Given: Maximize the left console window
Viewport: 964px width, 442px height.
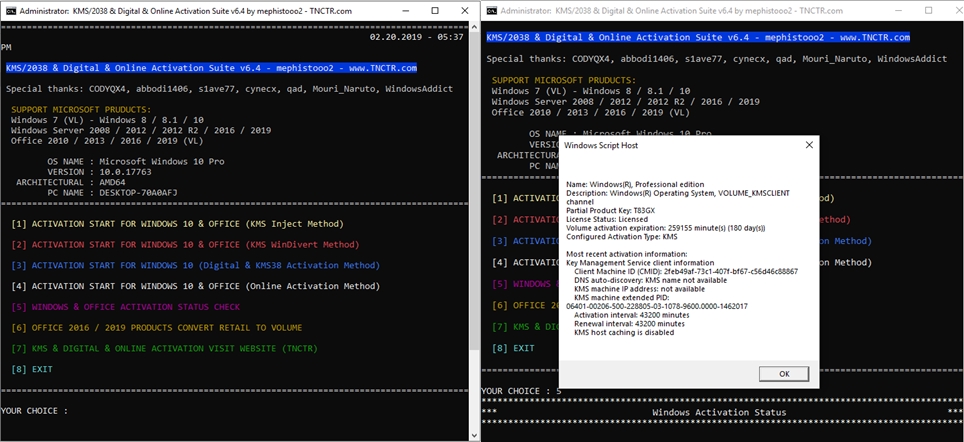Looking at the screenshot, I should (435, 10).
